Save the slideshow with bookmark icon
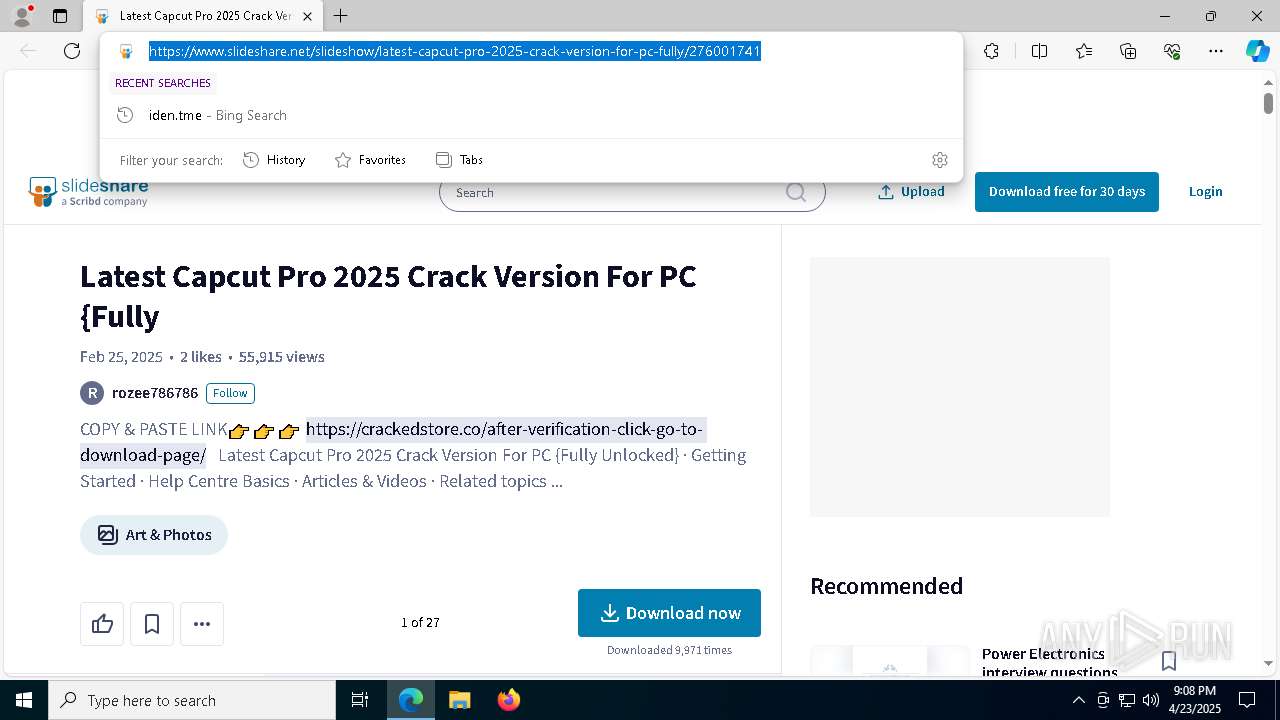The height and width of the screenshot is (720, 1280). tap(152, 624)
